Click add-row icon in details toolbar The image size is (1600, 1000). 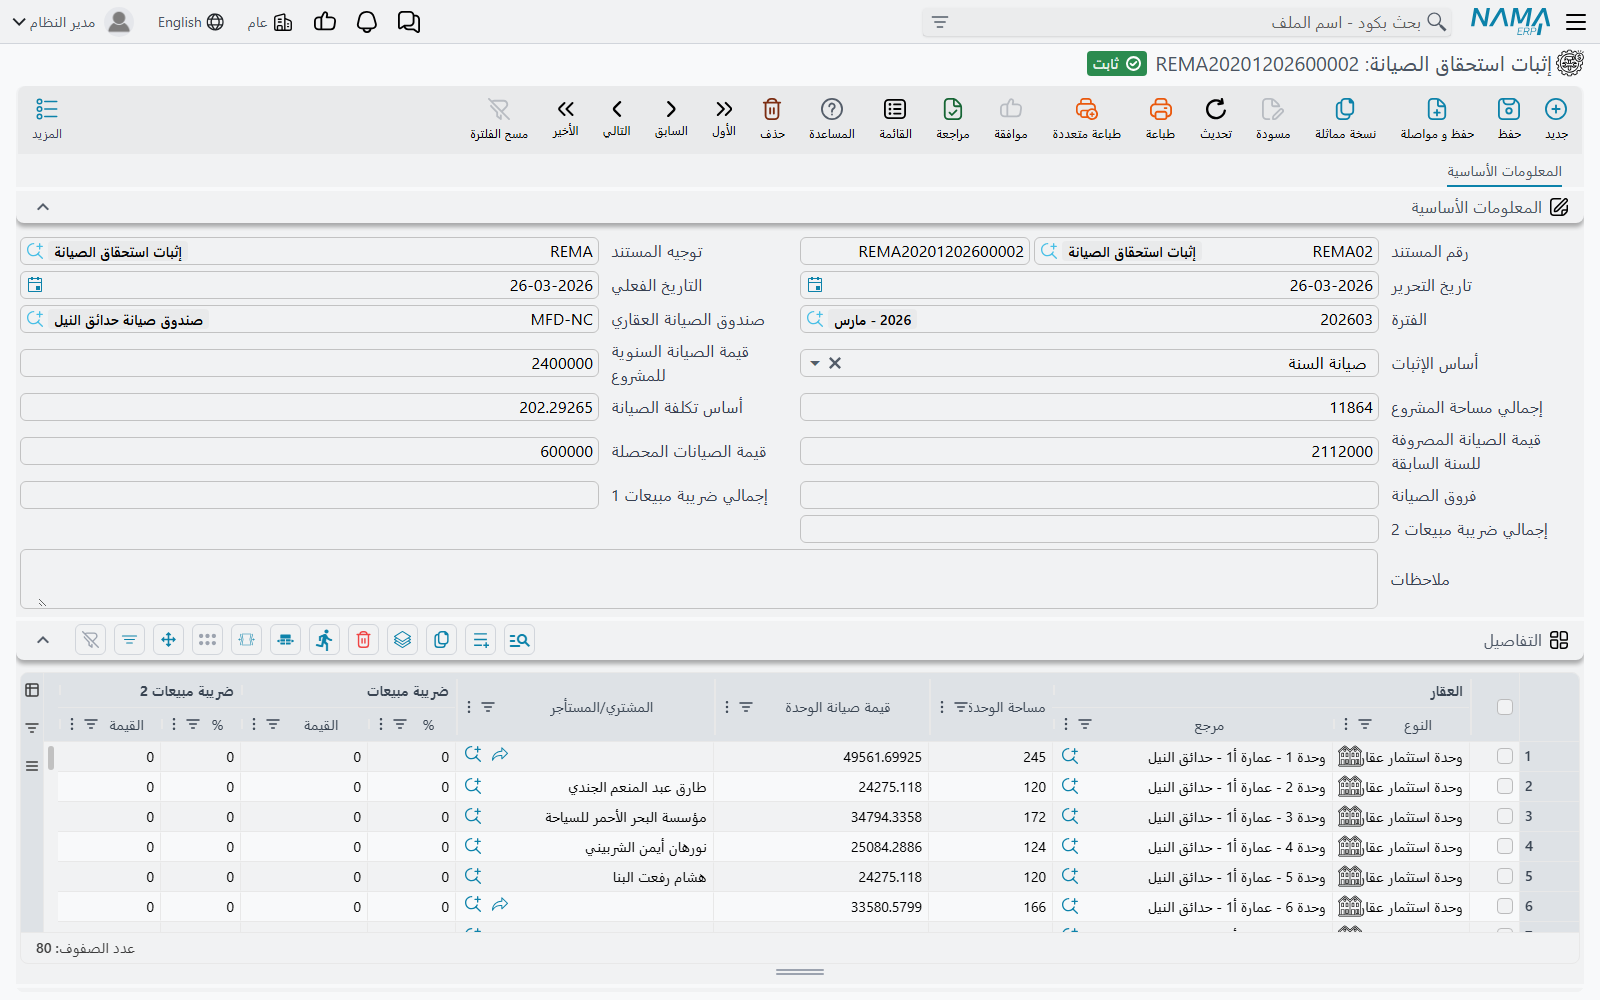[x=481, y=640]
